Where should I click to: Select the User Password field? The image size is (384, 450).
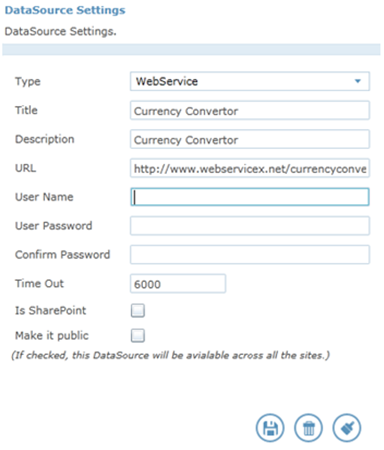(250, 226)
